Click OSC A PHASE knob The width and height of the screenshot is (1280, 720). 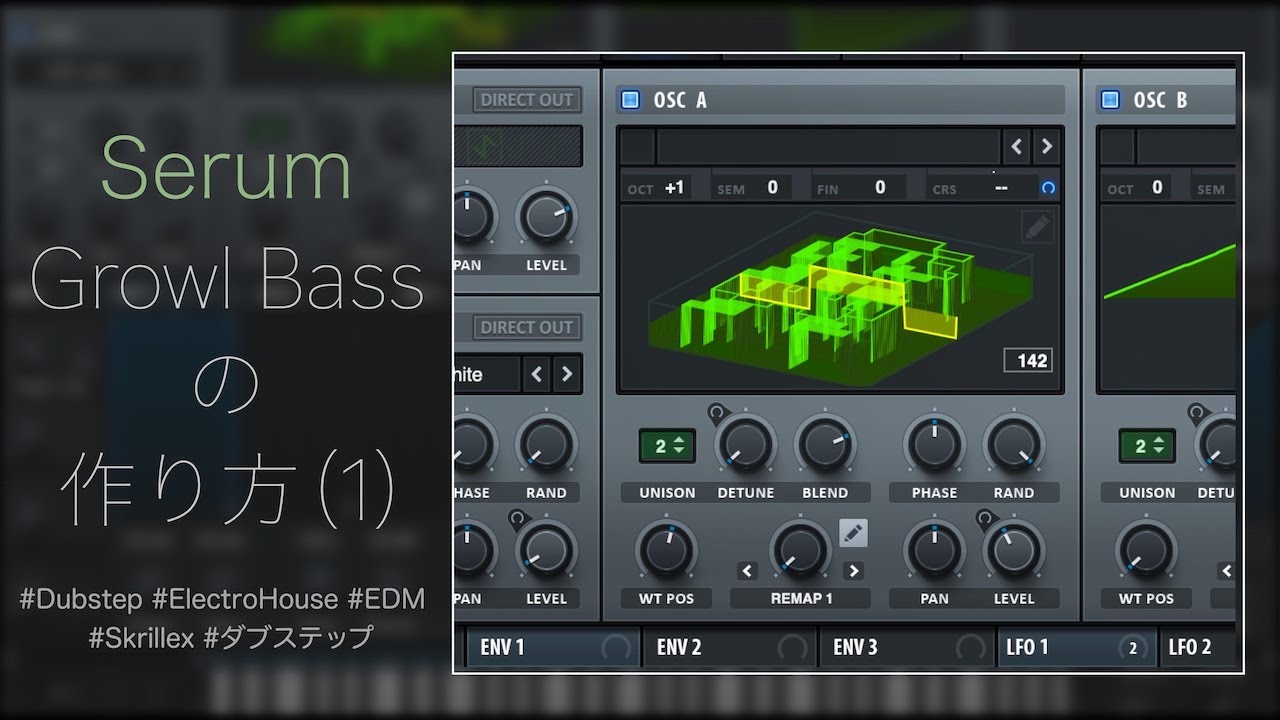934,445
